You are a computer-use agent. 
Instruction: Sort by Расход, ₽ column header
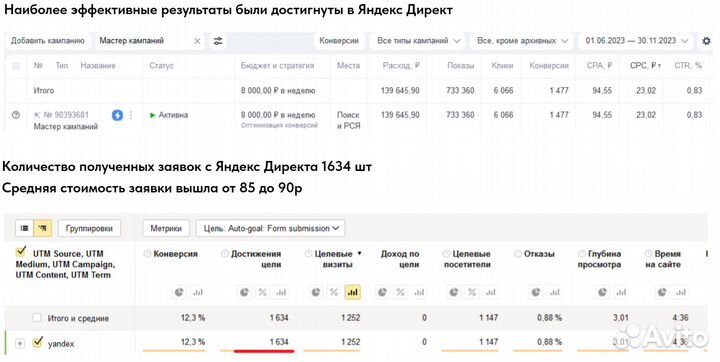click(x=401, y=66)
